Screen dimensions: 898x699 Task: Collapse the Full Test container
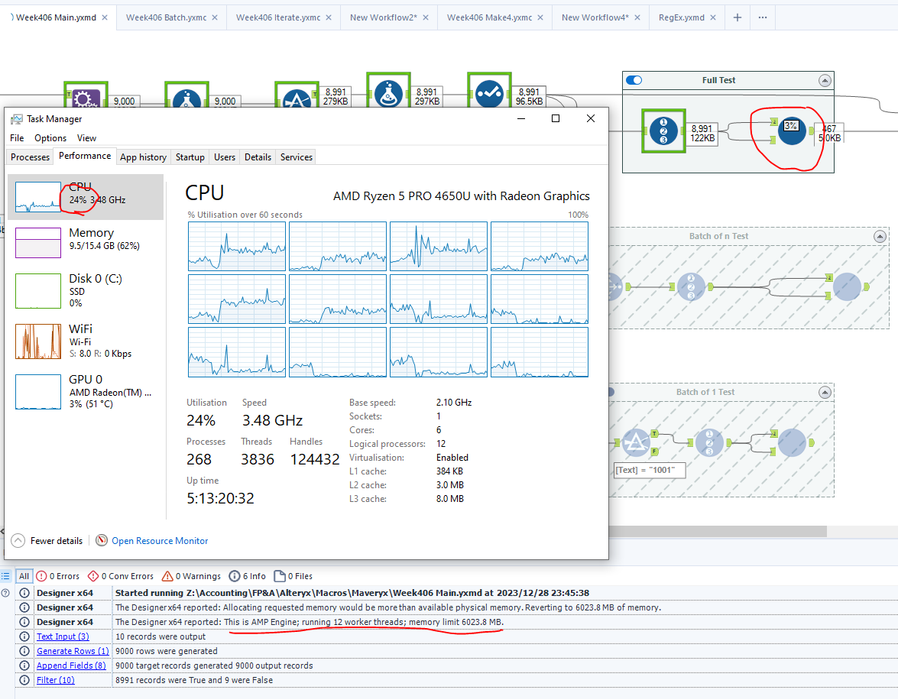click(824, 80)
